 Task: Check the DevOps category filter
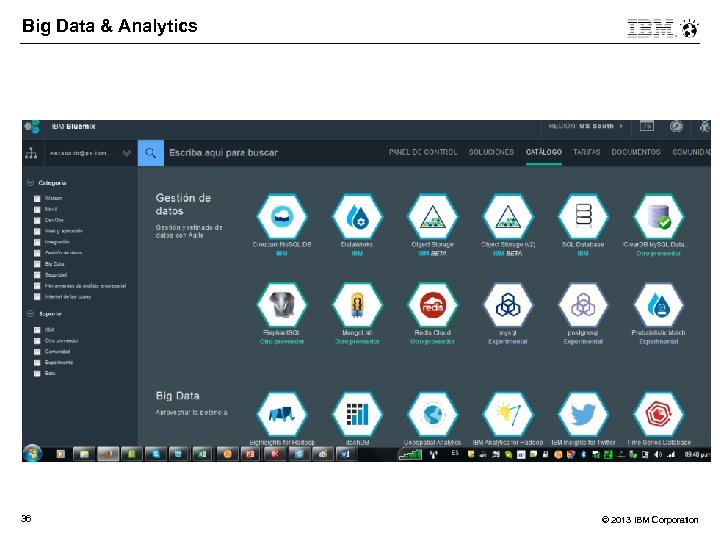[x=37, y=220]
